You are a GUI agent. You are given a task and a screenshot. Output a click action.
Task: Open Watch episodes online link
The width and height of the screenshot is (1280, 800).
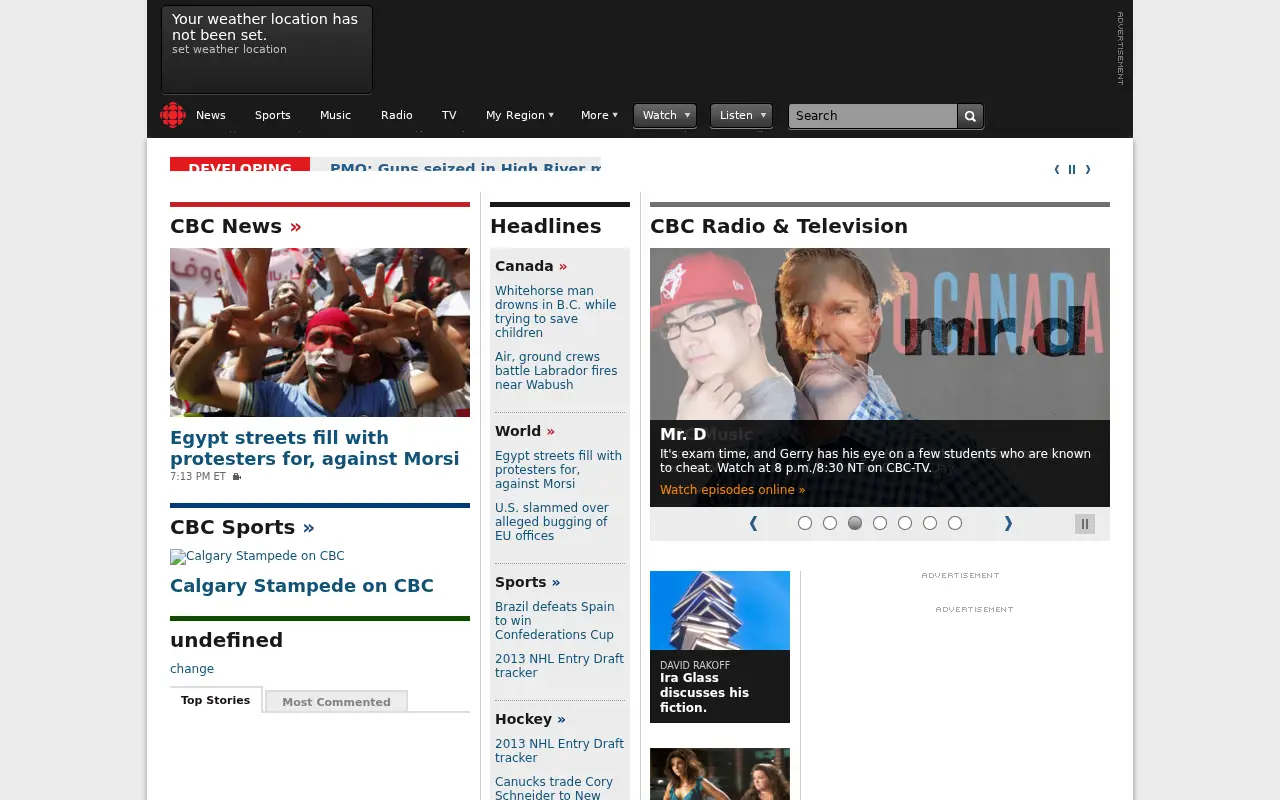[732, 490]
